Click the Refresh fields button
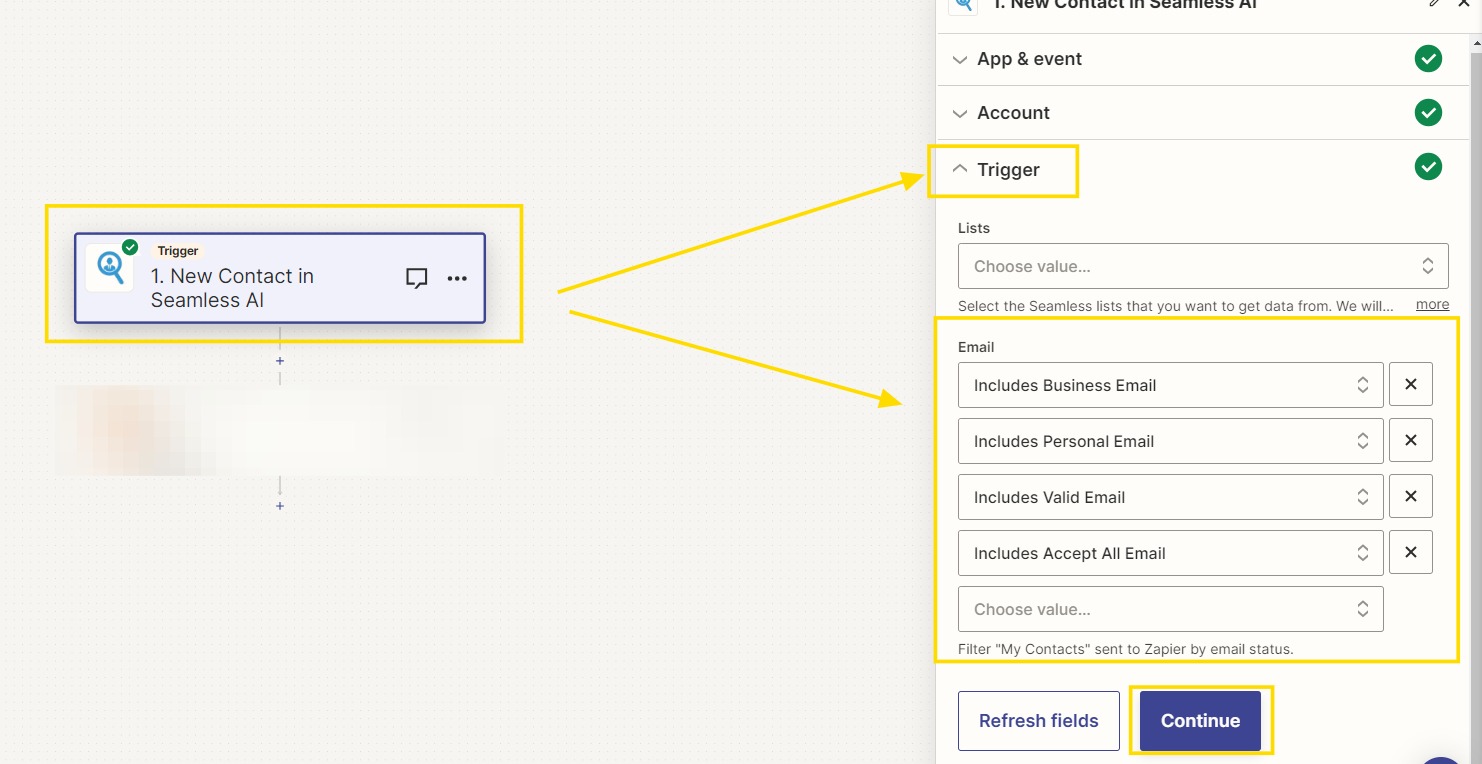1482x764 pixels. click(x=1039, y=721)
